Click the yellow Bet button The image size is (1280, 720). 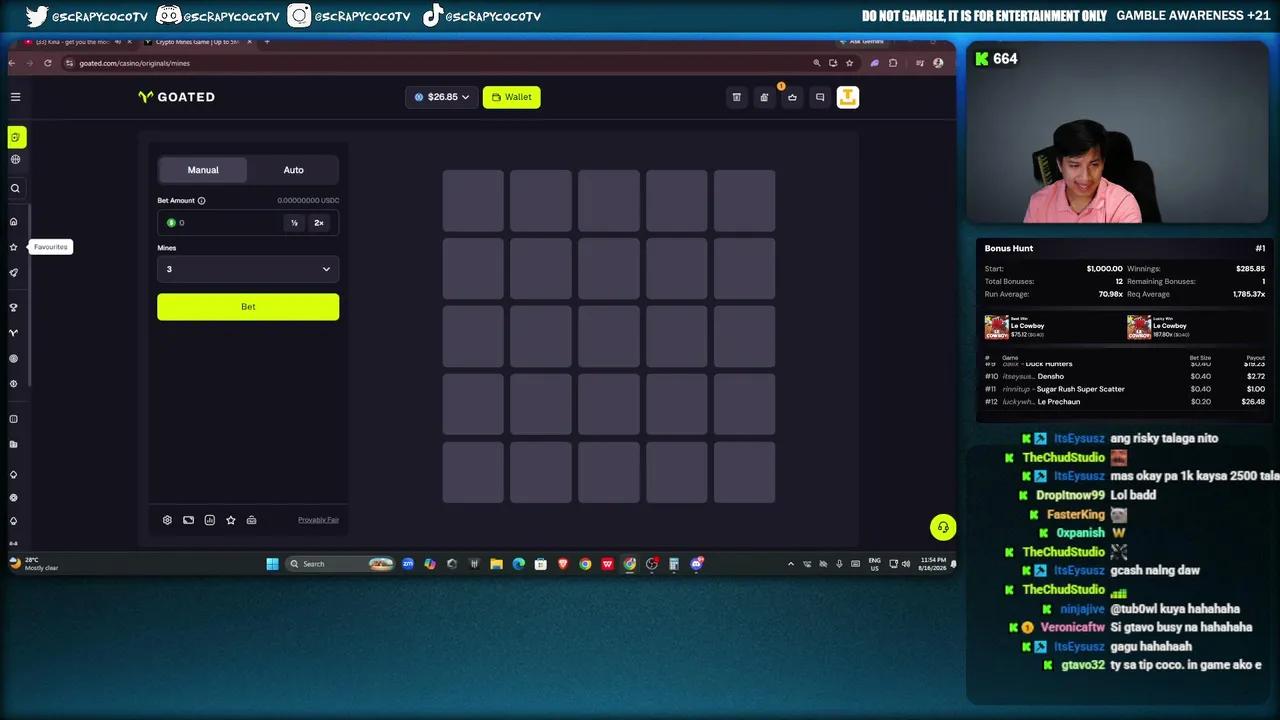coord(248,307)
